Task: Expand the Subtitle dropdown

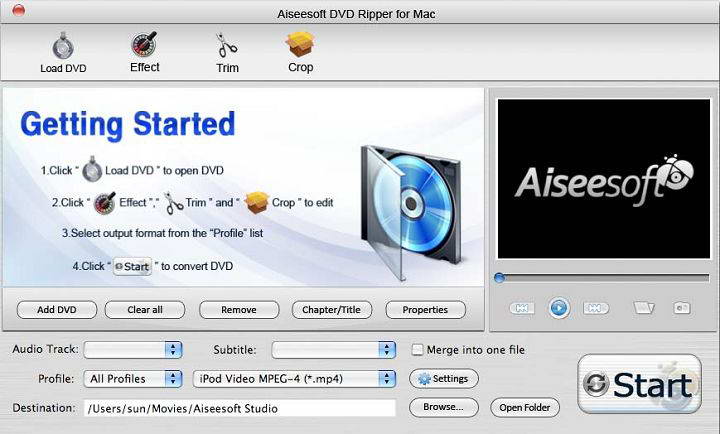Action: pos(333,349)
